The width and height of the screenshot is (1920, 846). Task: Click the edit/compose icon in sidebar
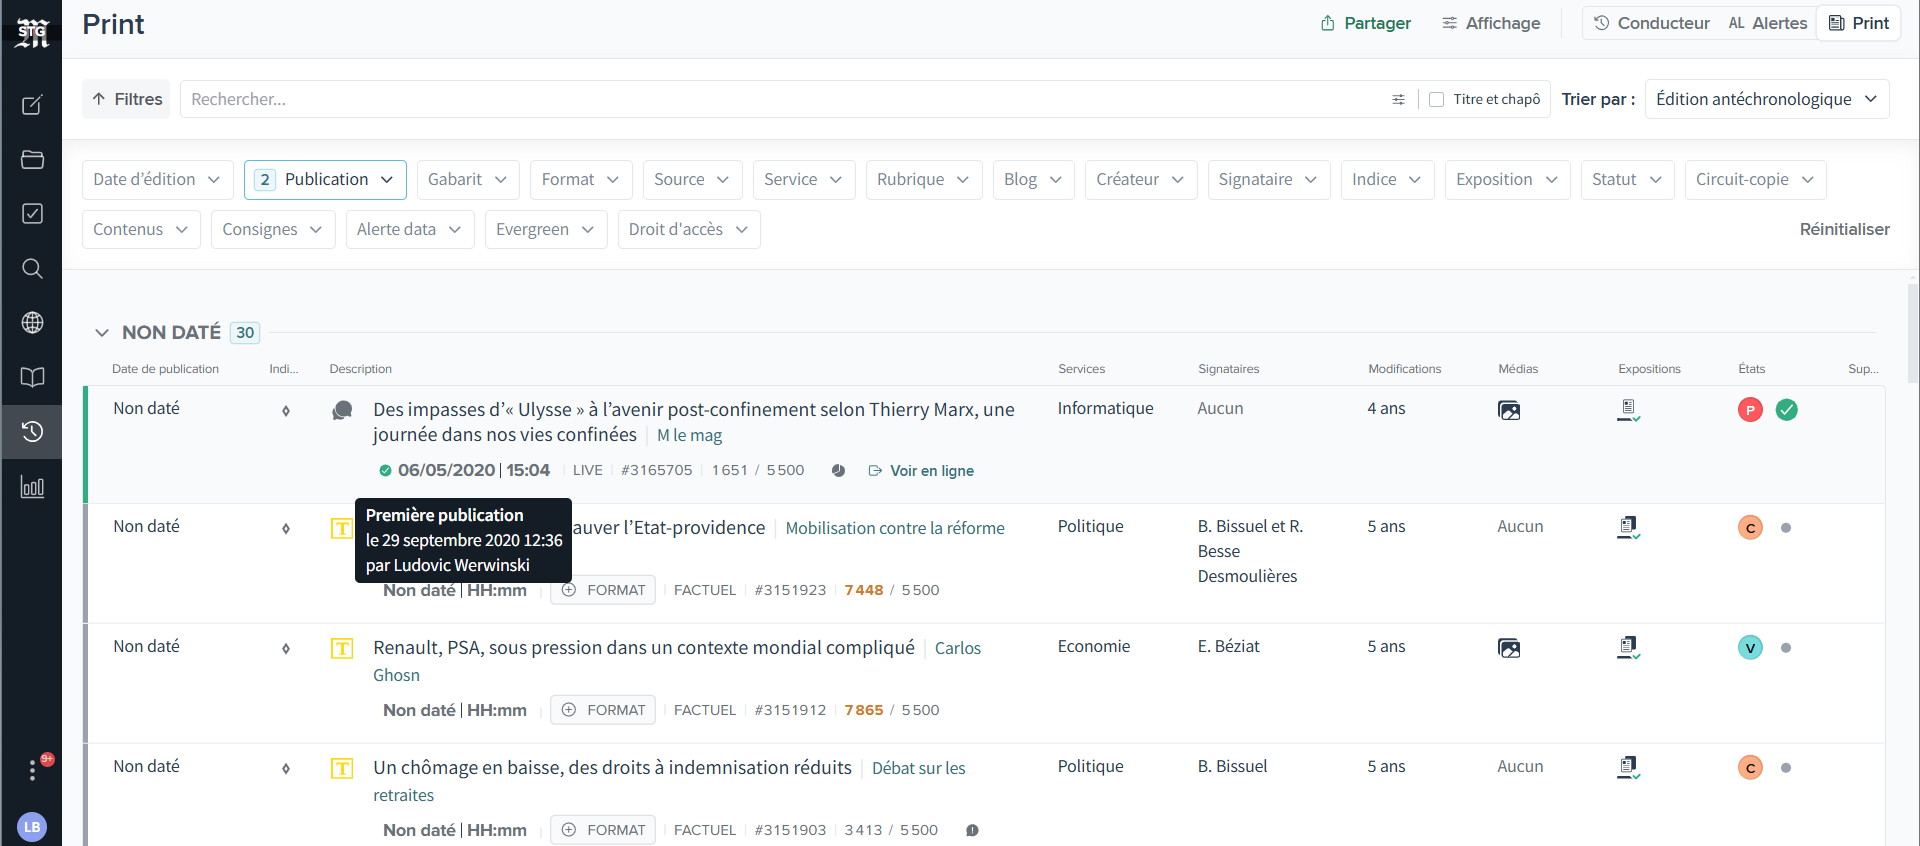(32, 105)
